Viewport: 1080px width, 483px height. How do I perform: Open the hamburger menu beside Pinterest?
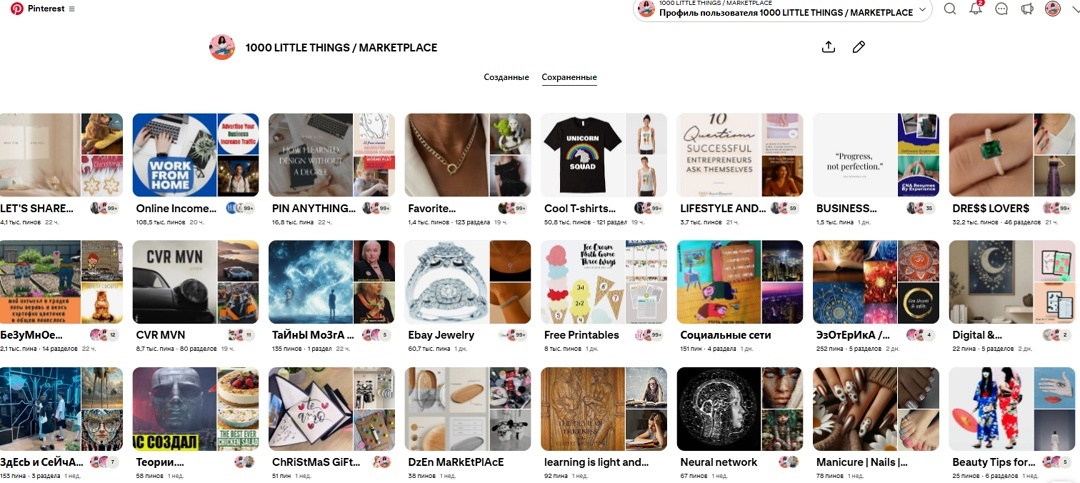click(x=72, y=10)
